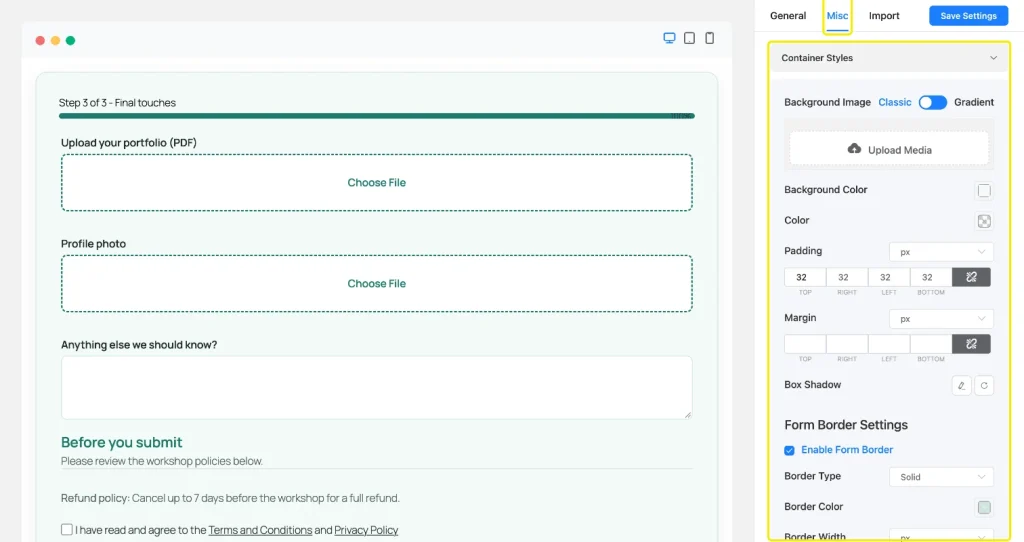Switch to mobile preview icon
This screenshot has width=1024, height=542.
tap(710, 39)
